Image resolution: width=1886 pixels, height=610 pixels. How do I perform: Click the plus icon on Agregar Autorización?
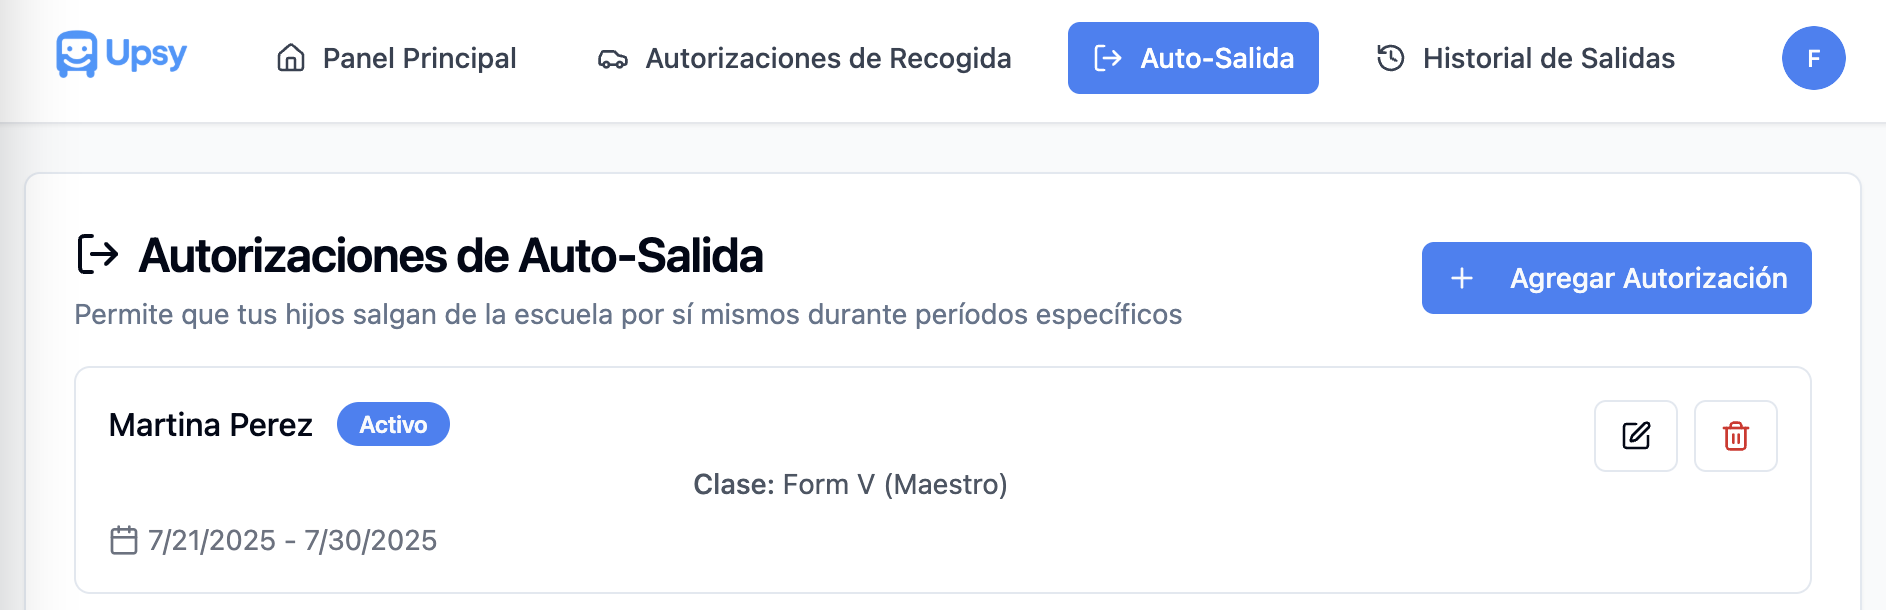(x=1461, y=278)
